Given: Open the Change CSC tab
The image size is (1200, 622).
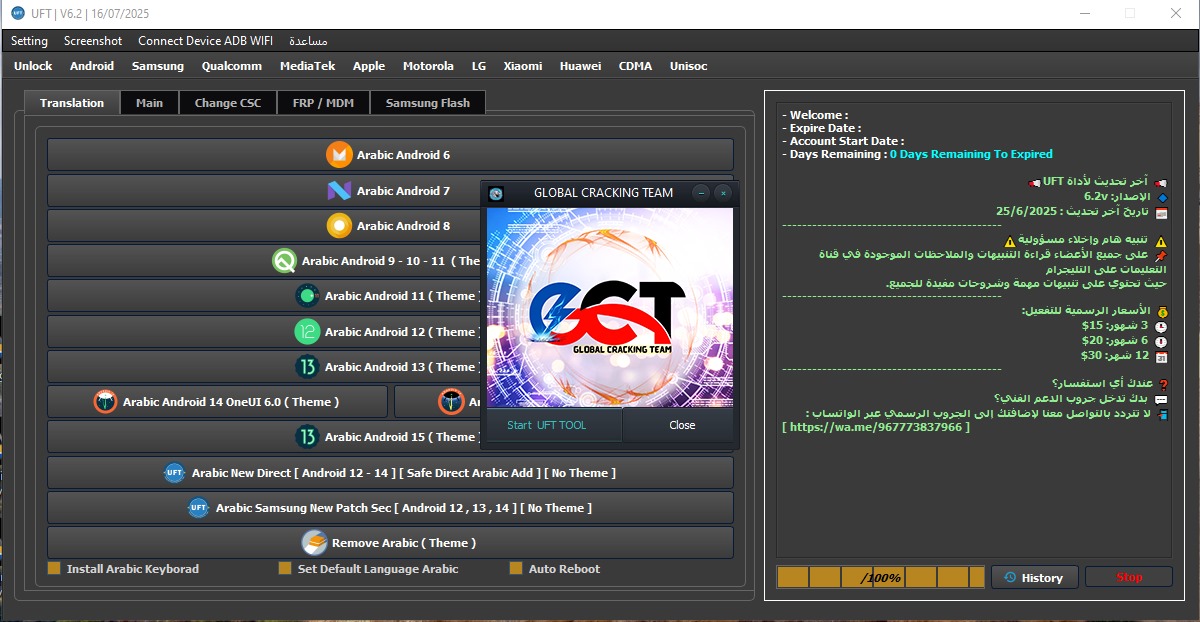Looking at the screenshot, I should pos(228,103).
